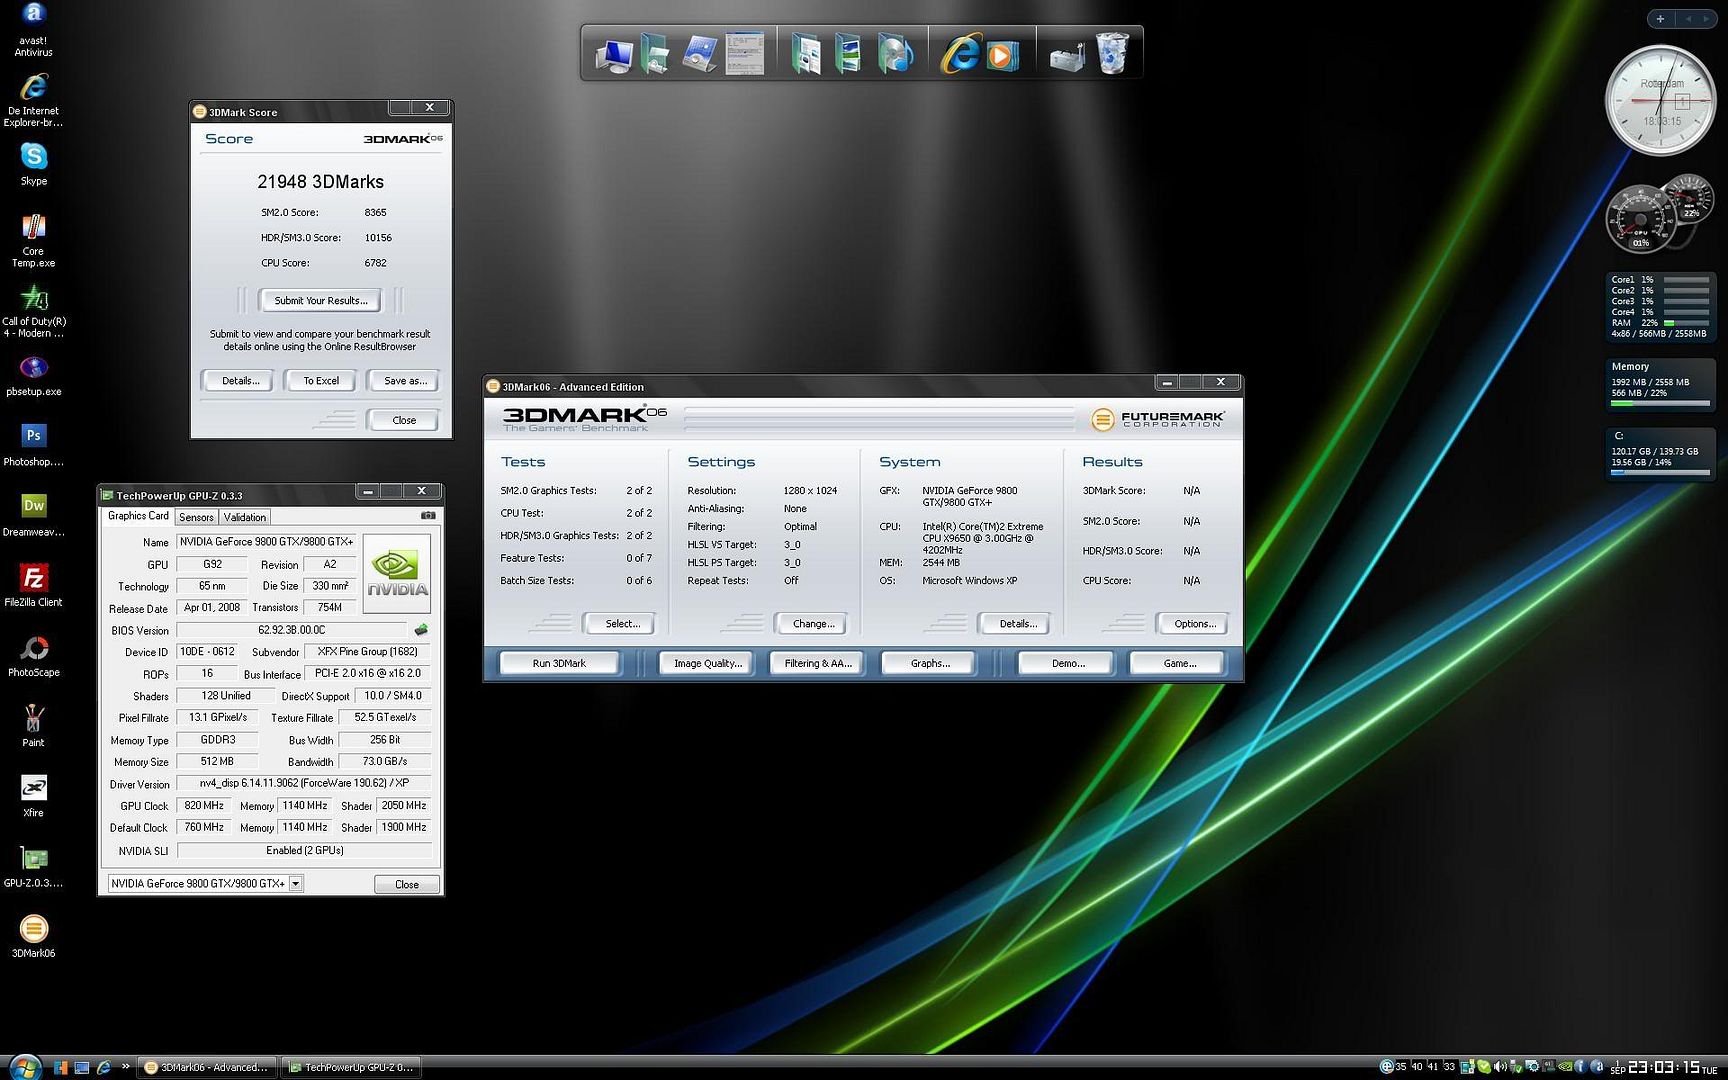The height and width of the screenshot is (1080, 1728).
Task: Launch Internet Explorer from top dock
Action: coord(959,54)
